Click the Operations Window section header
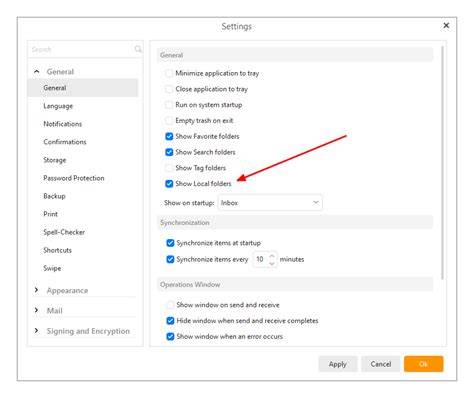Viewport: 474px width, 398px height. [x=295, y=284]
